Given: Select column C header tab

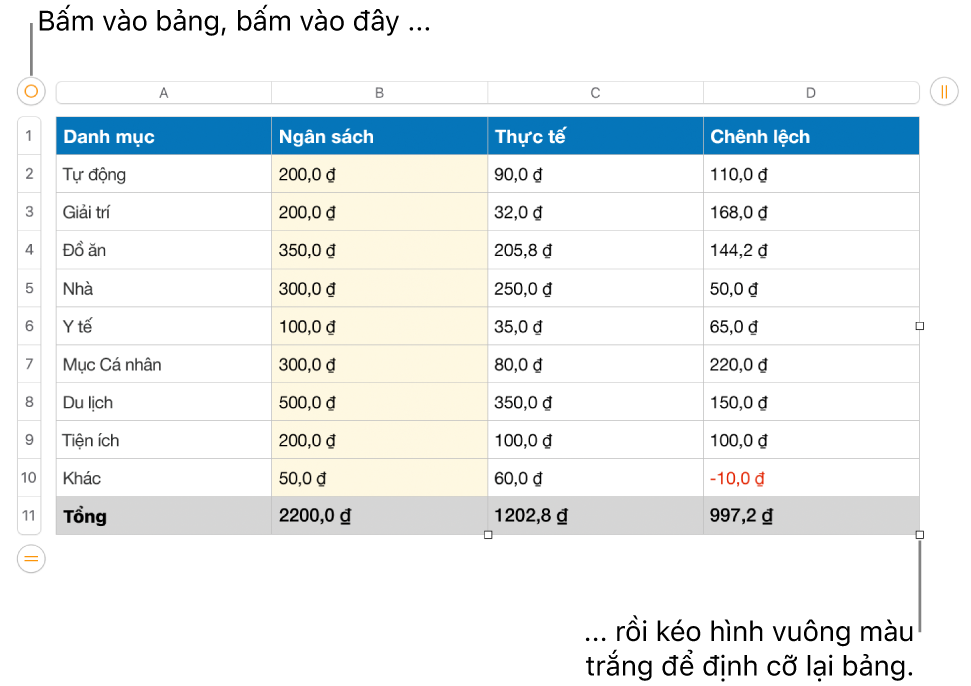Looking at the screenshot, I should 595,93.
